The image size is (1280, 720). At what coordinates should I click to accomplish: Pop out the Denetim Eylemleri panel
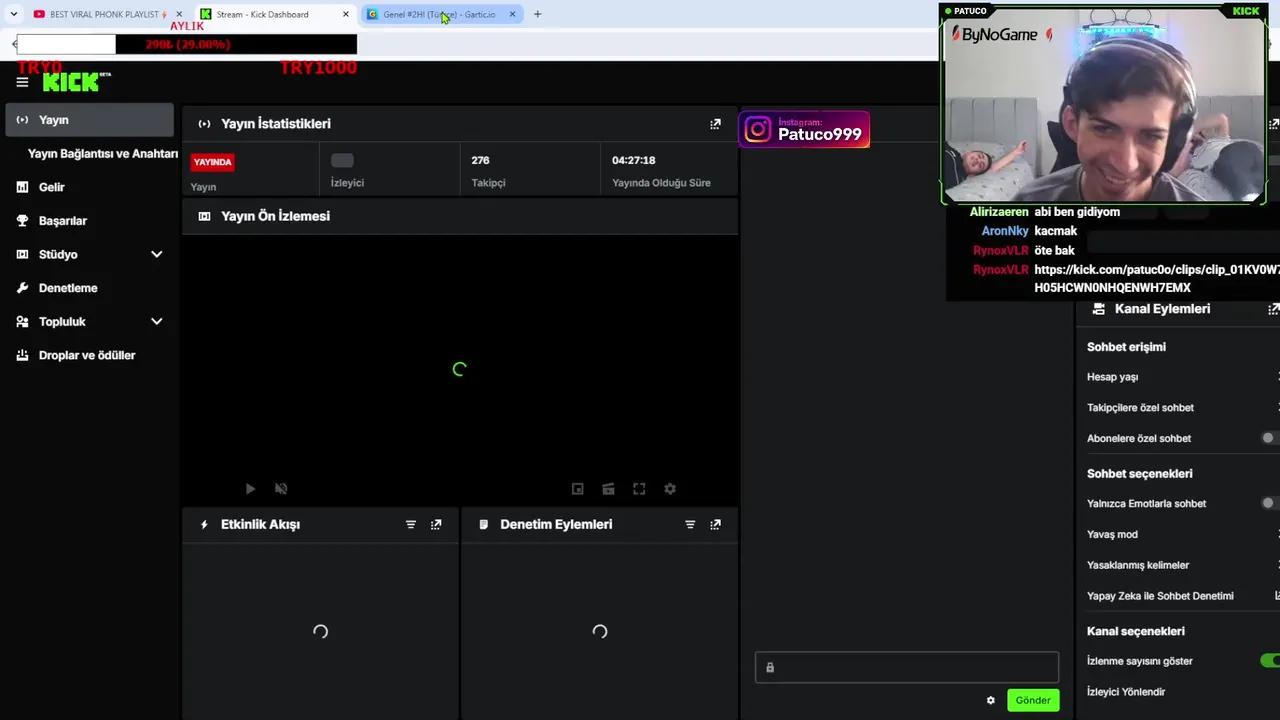(715, 524)
